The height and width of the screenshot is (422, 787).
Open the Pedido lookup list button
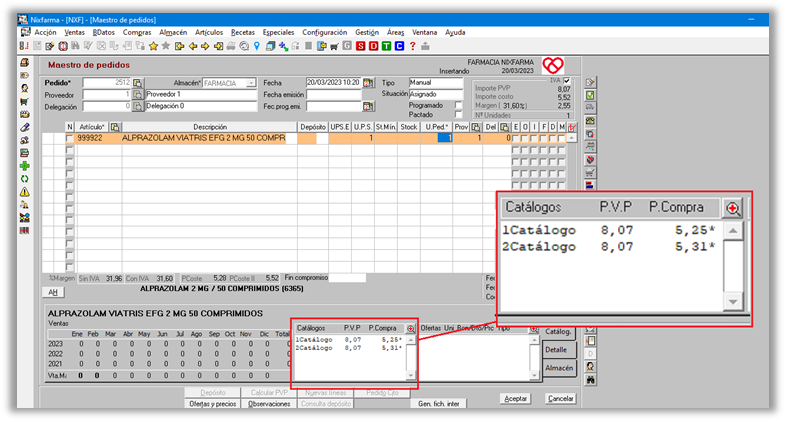[138, 83]
